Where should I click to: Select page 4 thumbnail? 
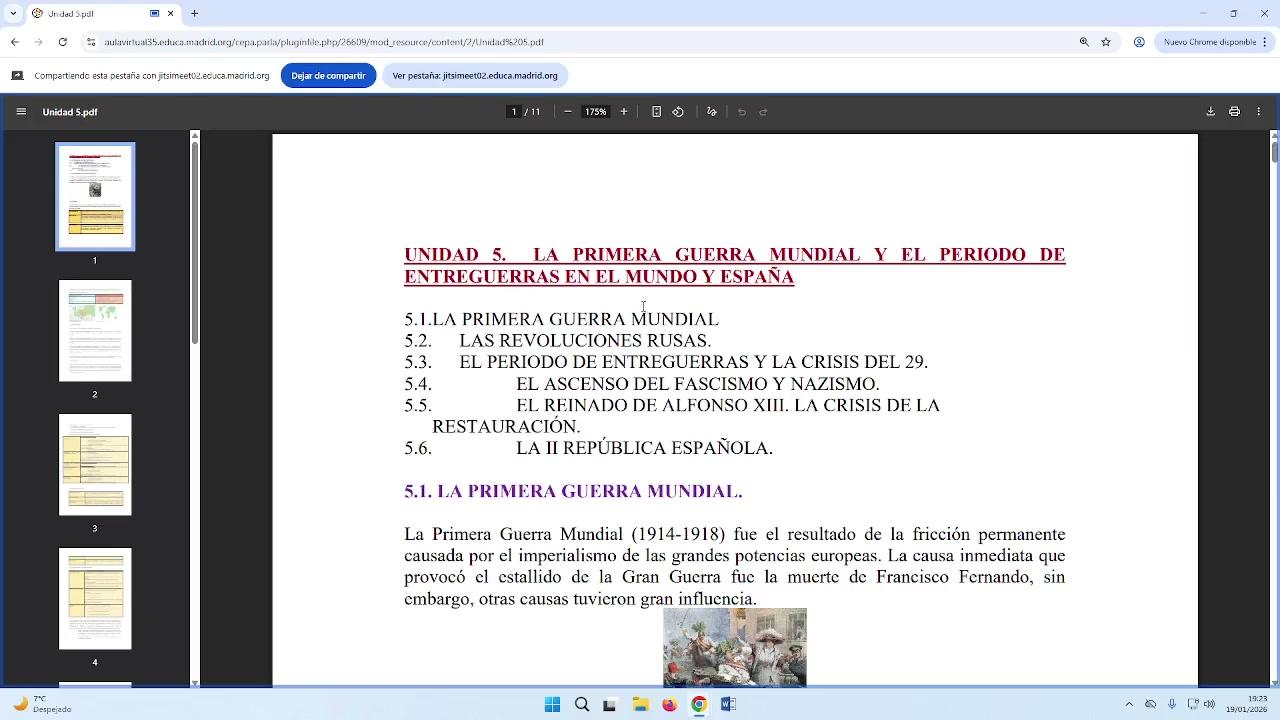click(x=95, y=598)
